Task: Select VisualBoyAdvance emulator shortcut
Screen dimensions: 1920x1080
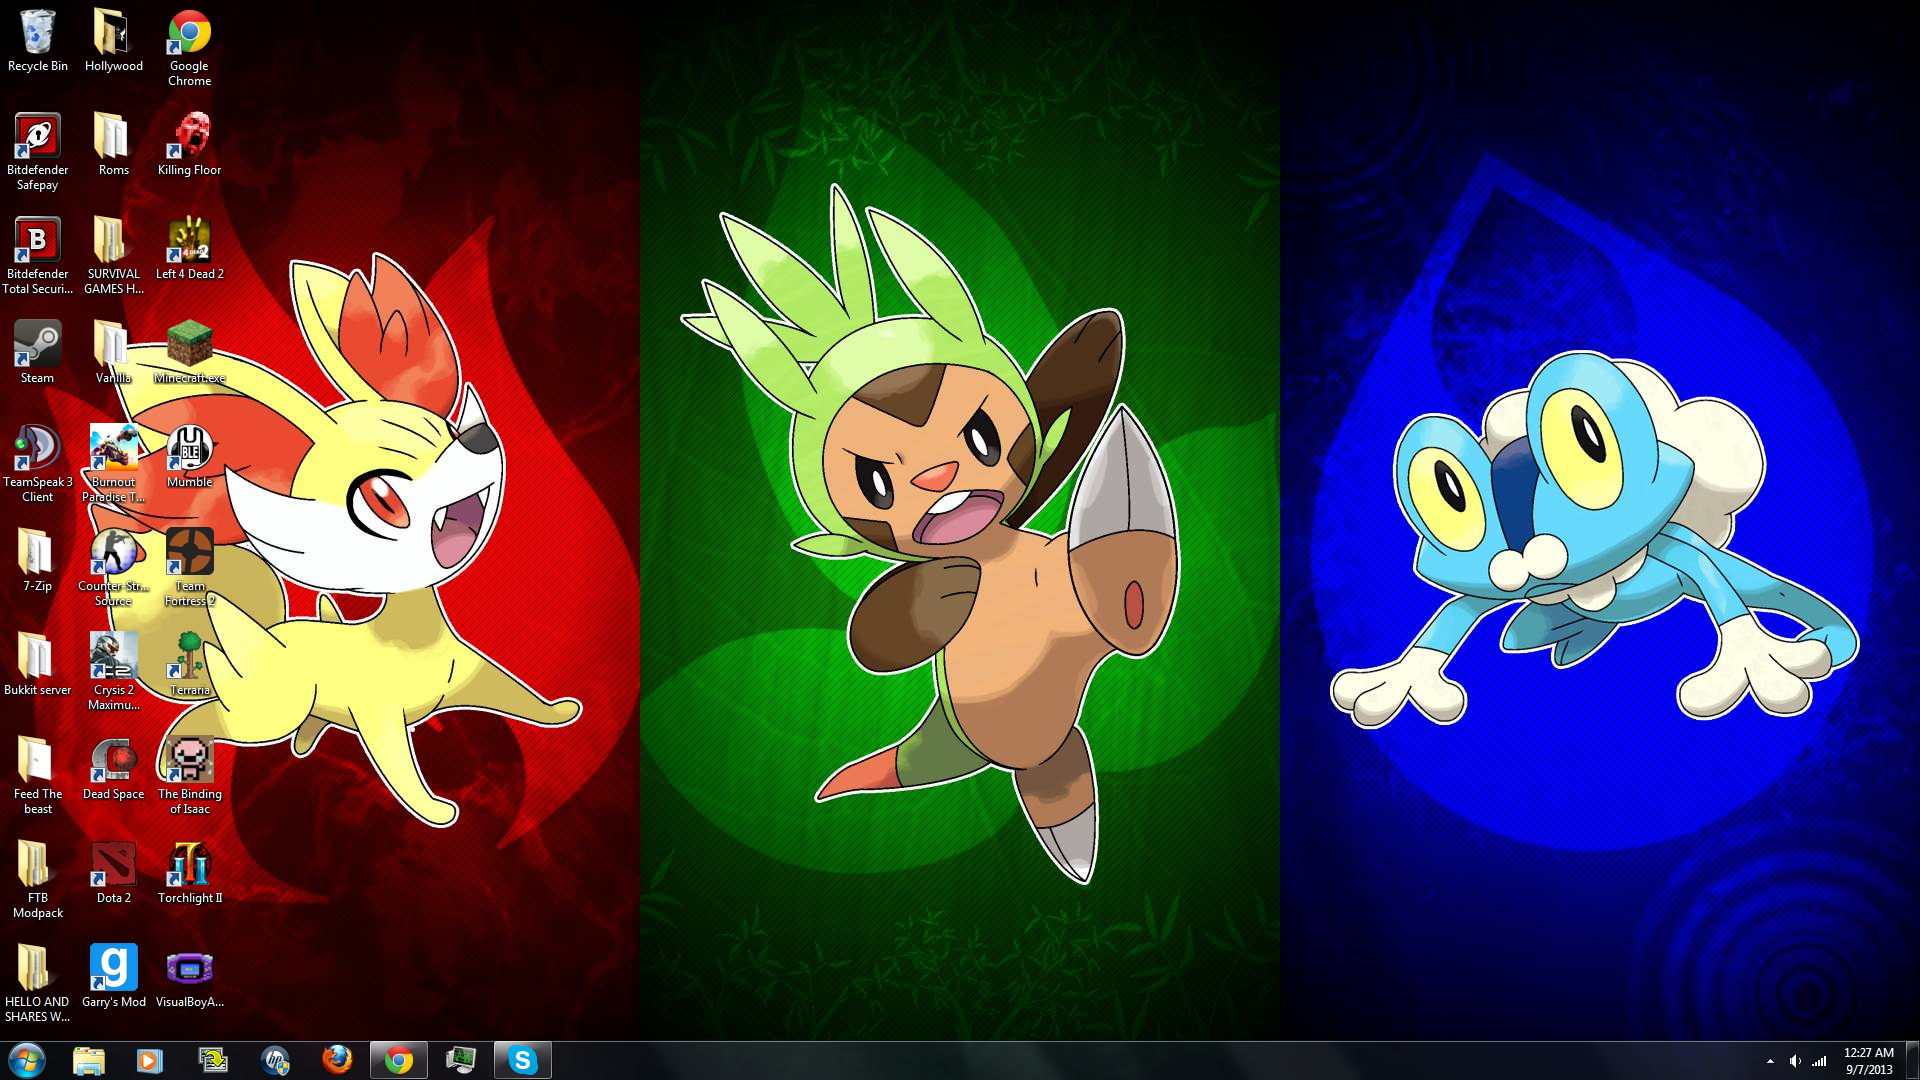Action: (x=190, y=978)
